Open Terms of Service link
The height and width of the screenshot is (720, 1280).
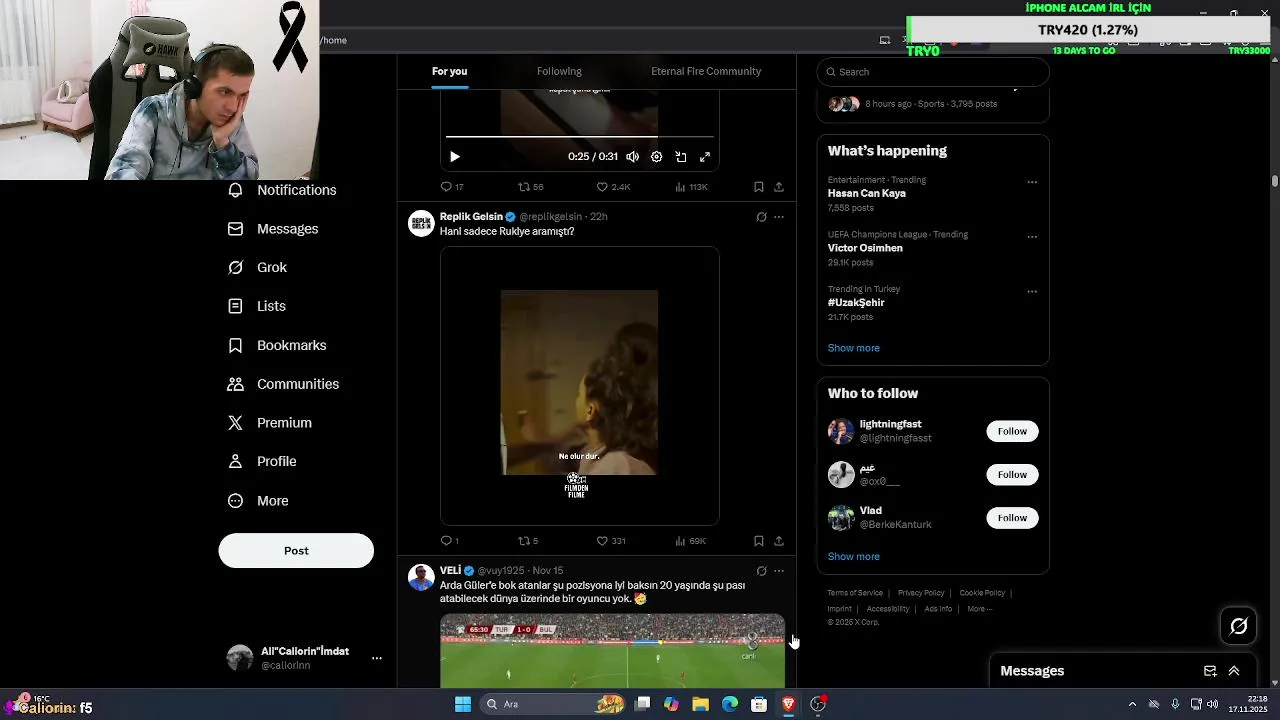coord(855,593)
